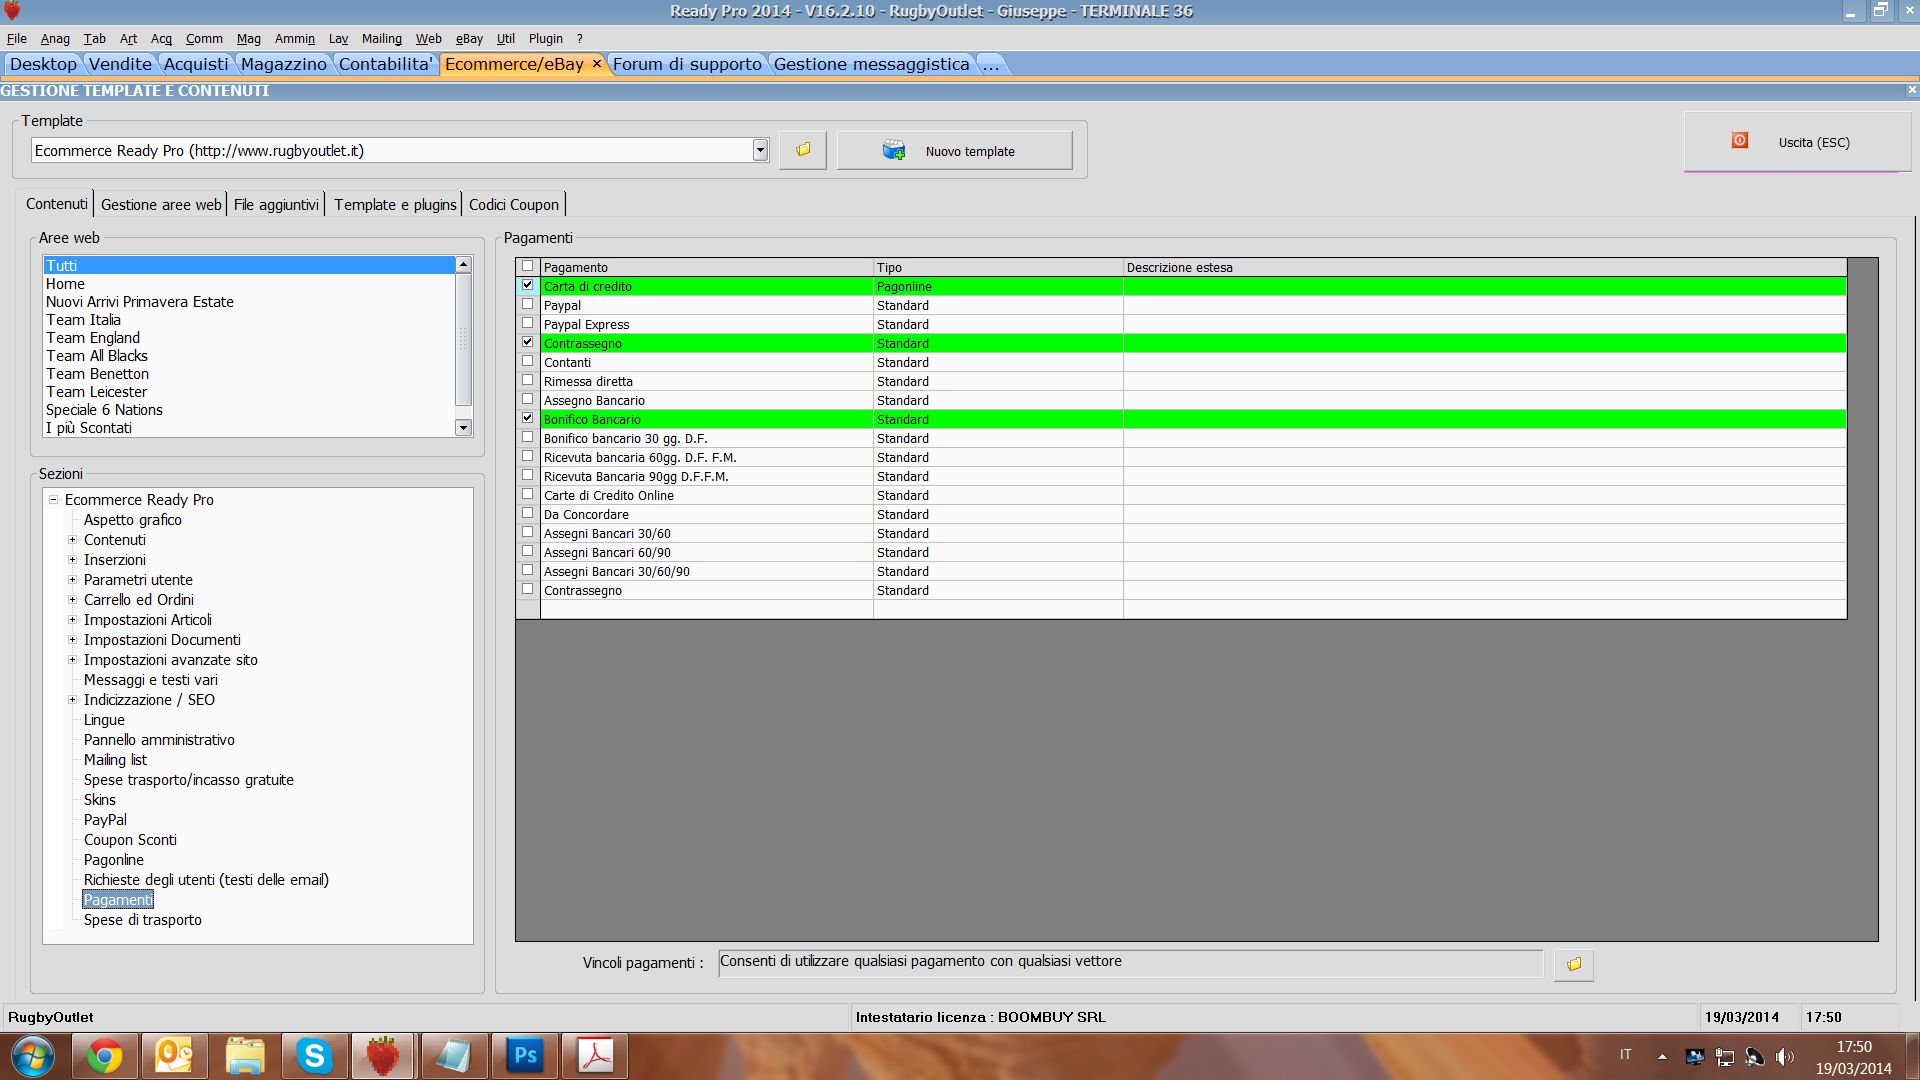Expand the Impostazioni Documenti node
Image resolution: width=1920 pixels, height=1080 pixels.
72,639
